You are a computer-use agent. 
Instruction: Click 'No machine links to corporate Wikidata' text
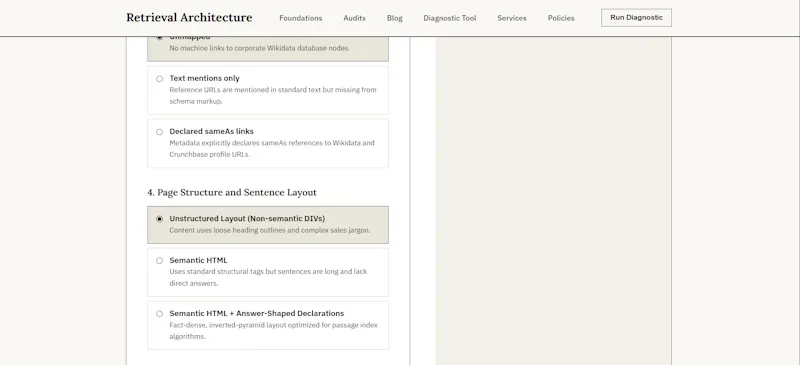click(x=233, y=48)
